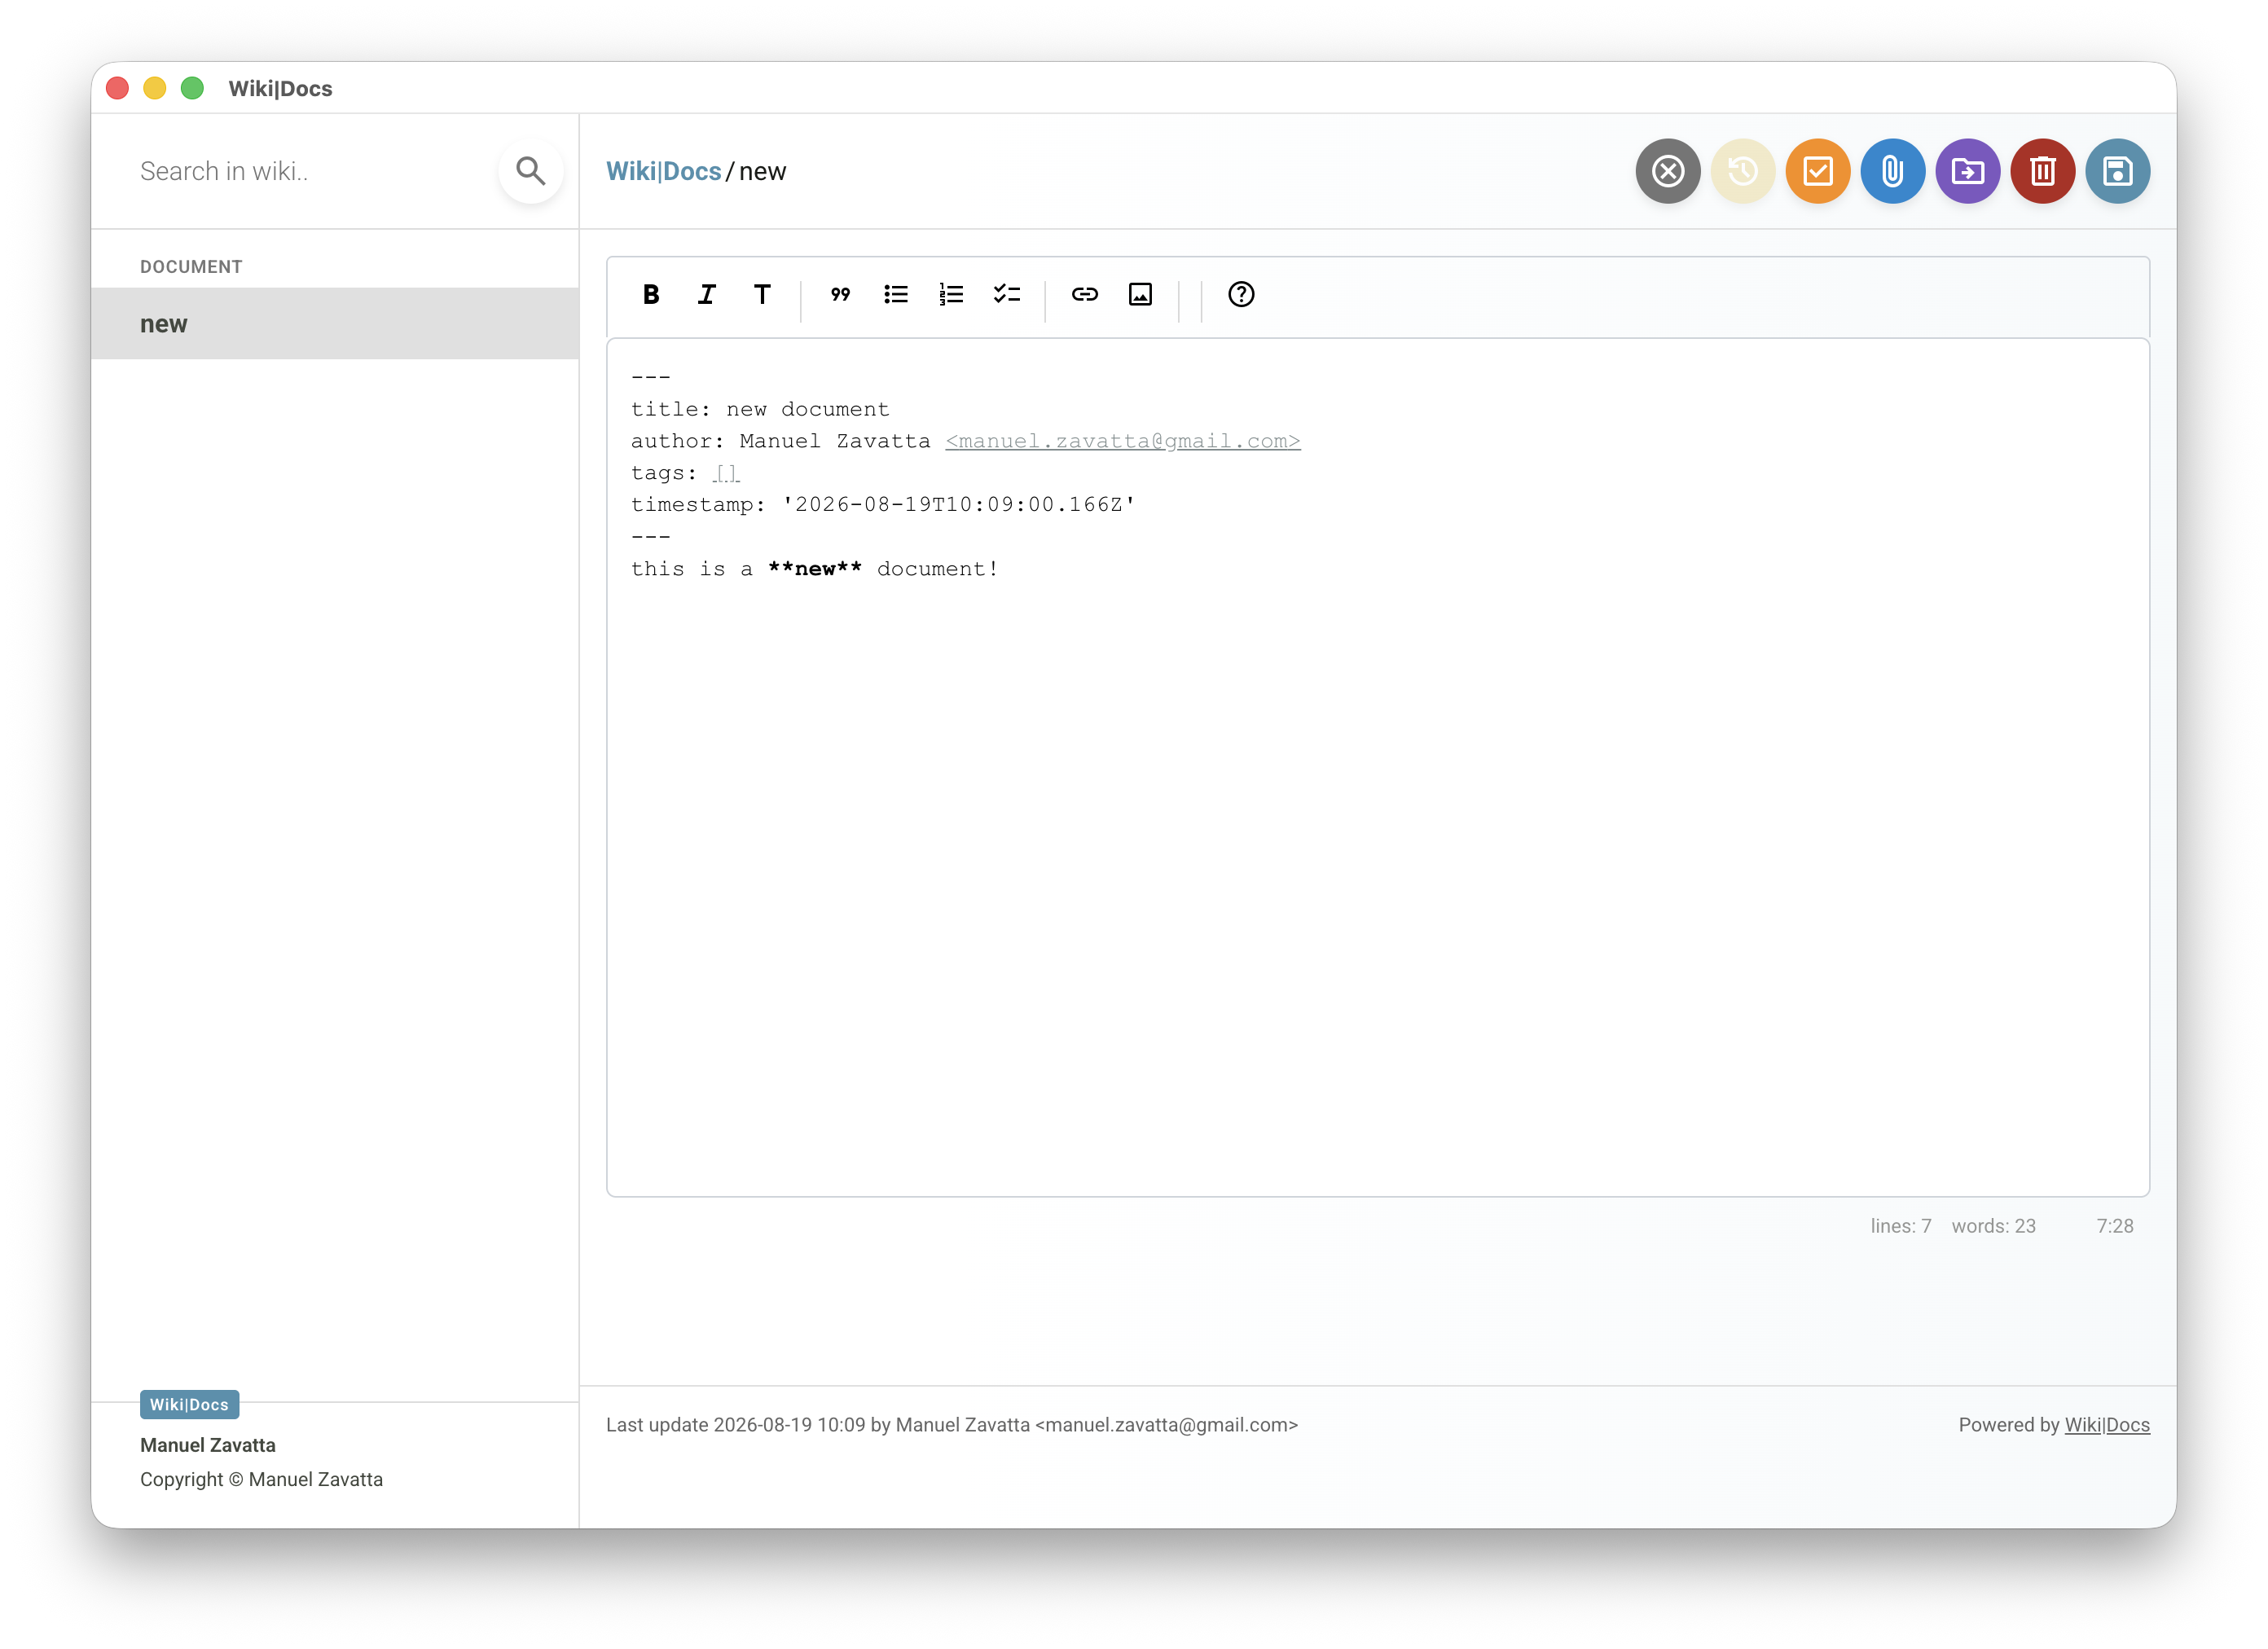Open attachments with the paperclip button

pyautogui.click(x=1893, y=171)
